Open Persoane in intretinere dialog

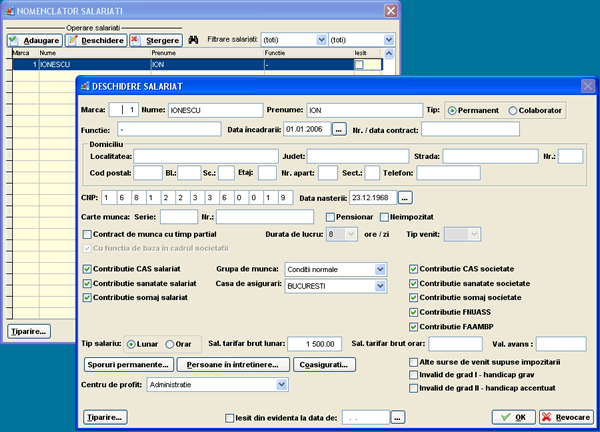[233, 365]
